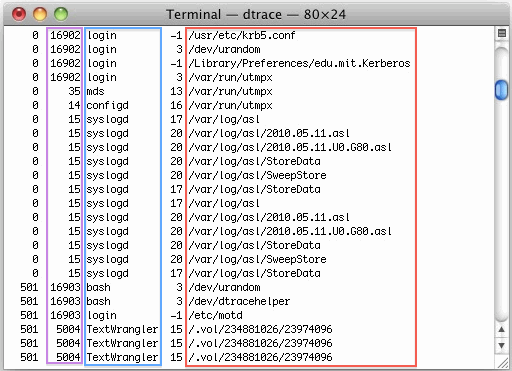Click 'login' in the krb5.conf row

(102, 35)
